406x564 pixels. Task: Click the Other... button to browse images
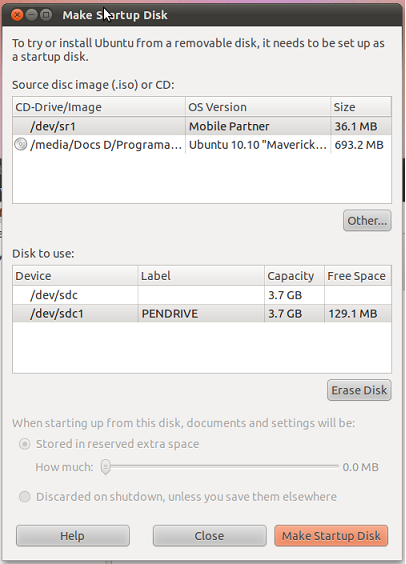coord(367,220)
